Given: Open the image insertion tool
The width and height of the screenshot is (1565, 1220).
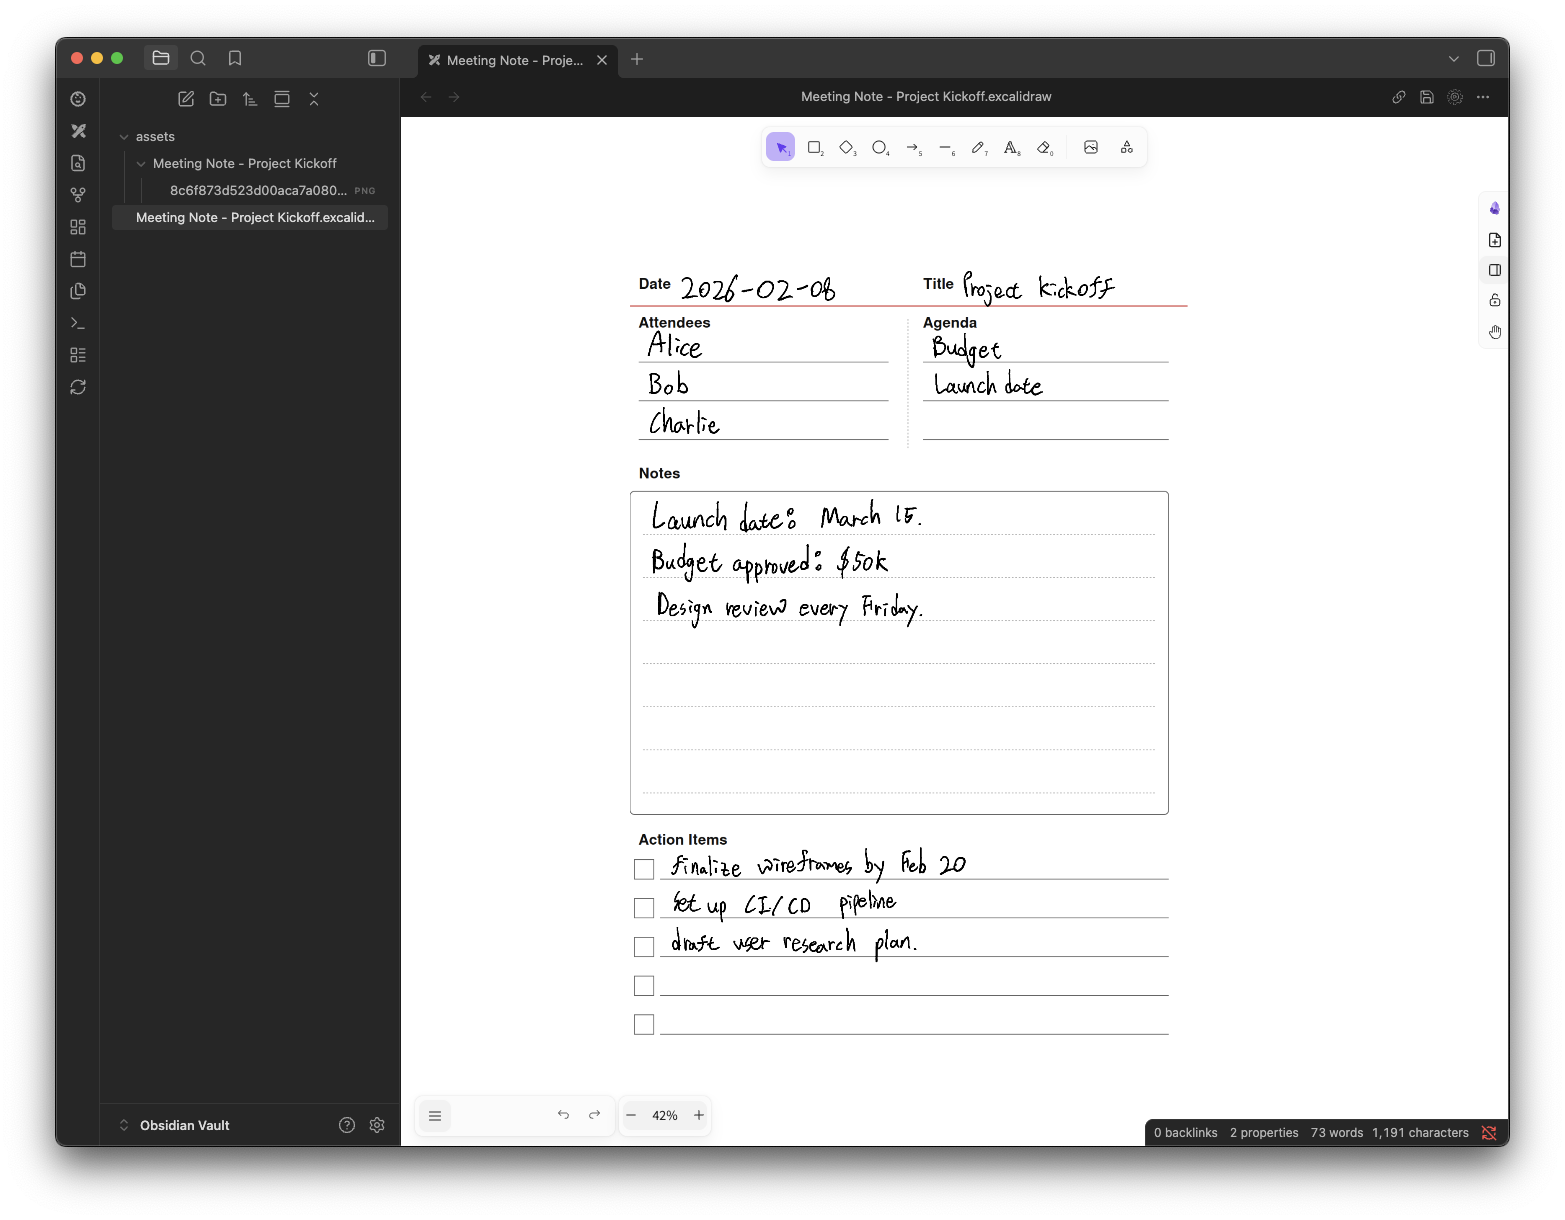Looking at the screenshot, I should click(1090, 147).
